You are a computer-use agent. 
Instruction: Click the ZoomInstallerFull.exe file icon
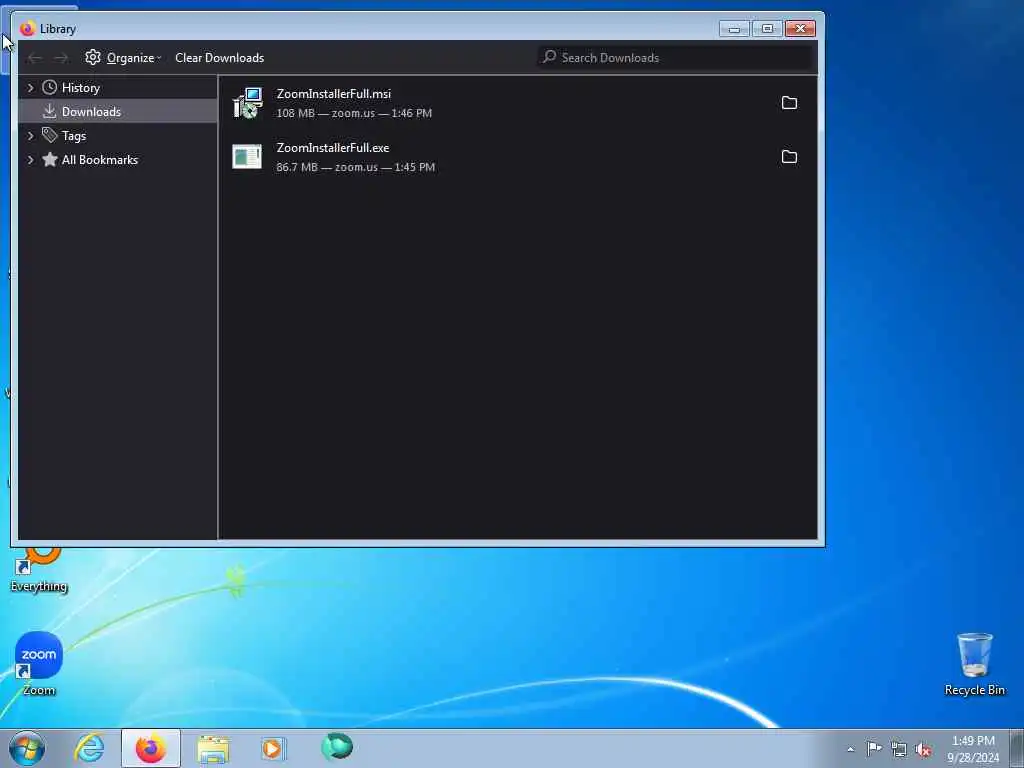[247, 157]
